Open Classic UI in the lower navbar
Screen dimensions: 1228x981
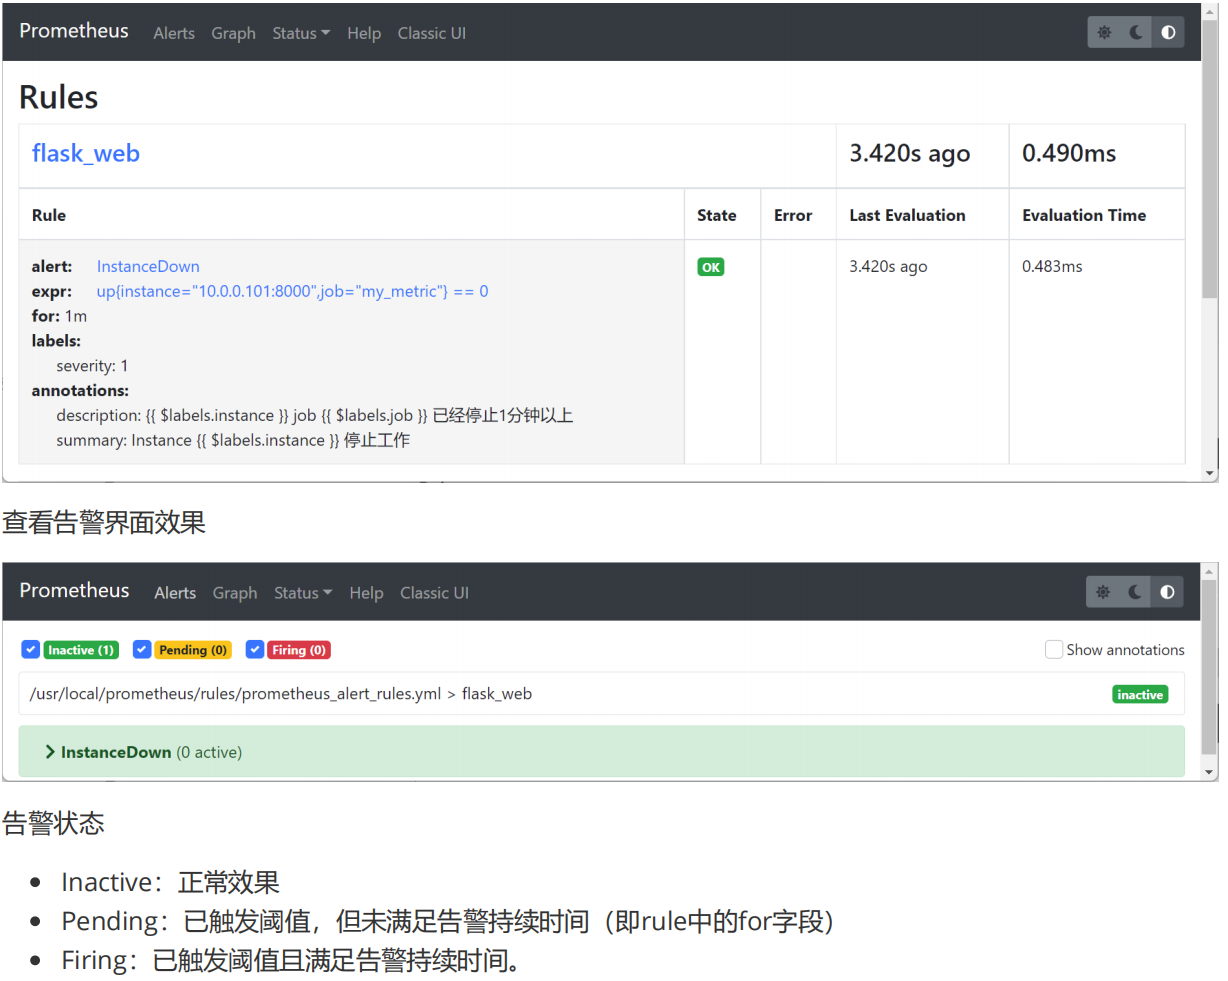(x=434, y=593)
